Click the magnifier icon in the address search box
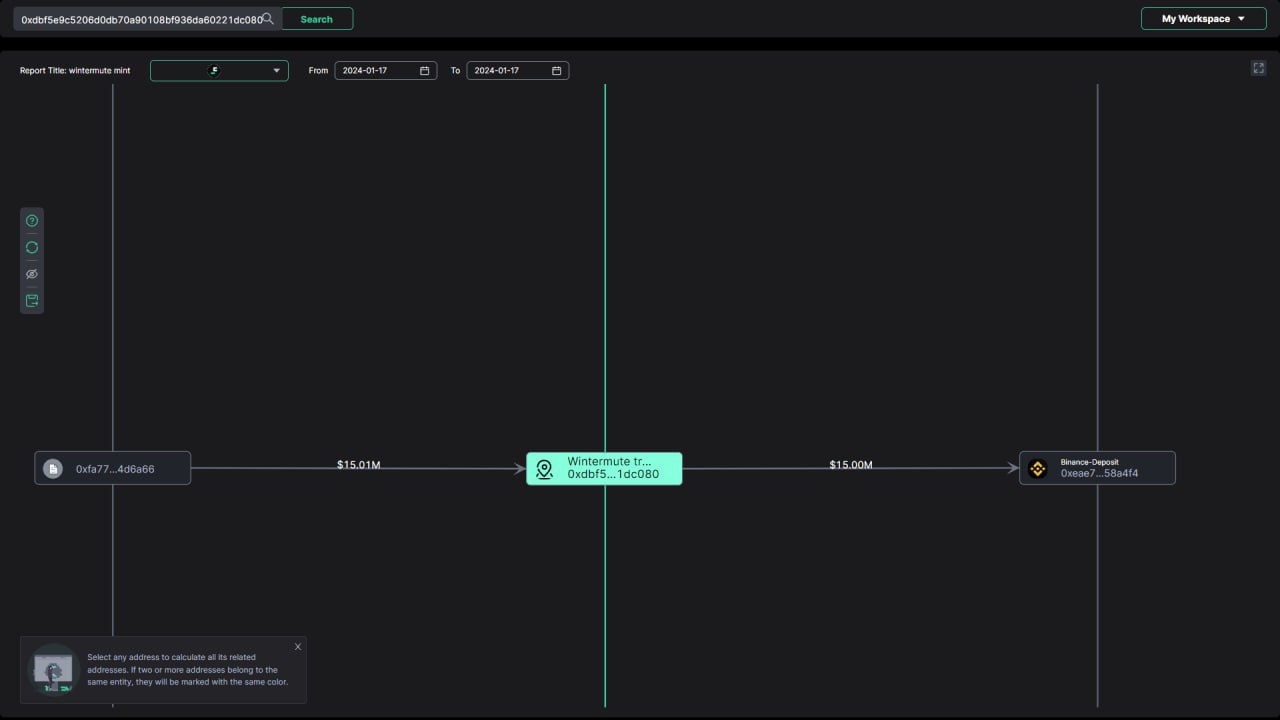Screen dimensions: 1280x720 (268, 19)
